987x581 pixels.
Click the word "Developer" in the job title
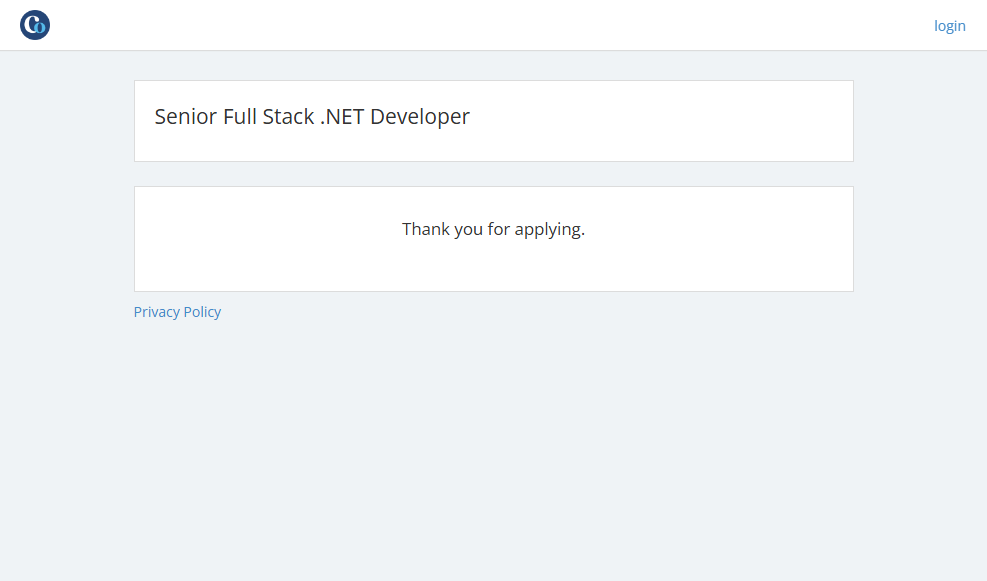pyautogui.click(x=420, y=117)
